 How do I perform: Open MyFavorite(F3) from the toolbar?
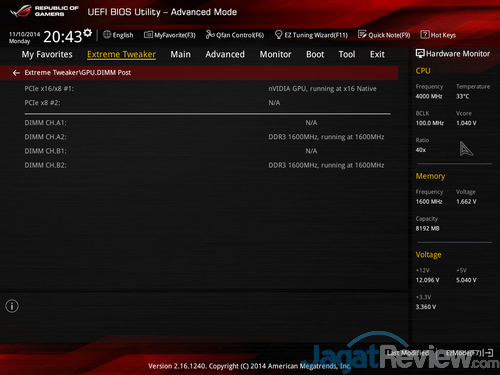coord(170,35)
